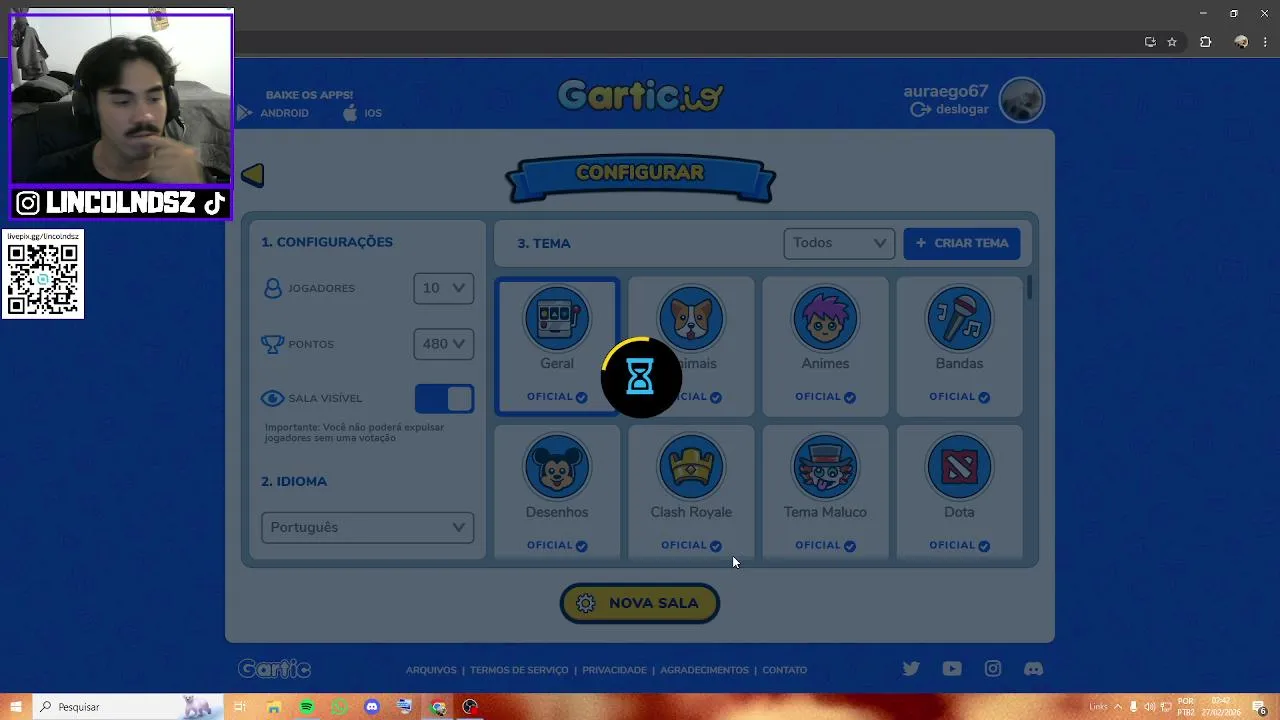The width and height of the screenshot is (1280, 720).
Task: Open the Discord icon in footer
Action: 1034,669
